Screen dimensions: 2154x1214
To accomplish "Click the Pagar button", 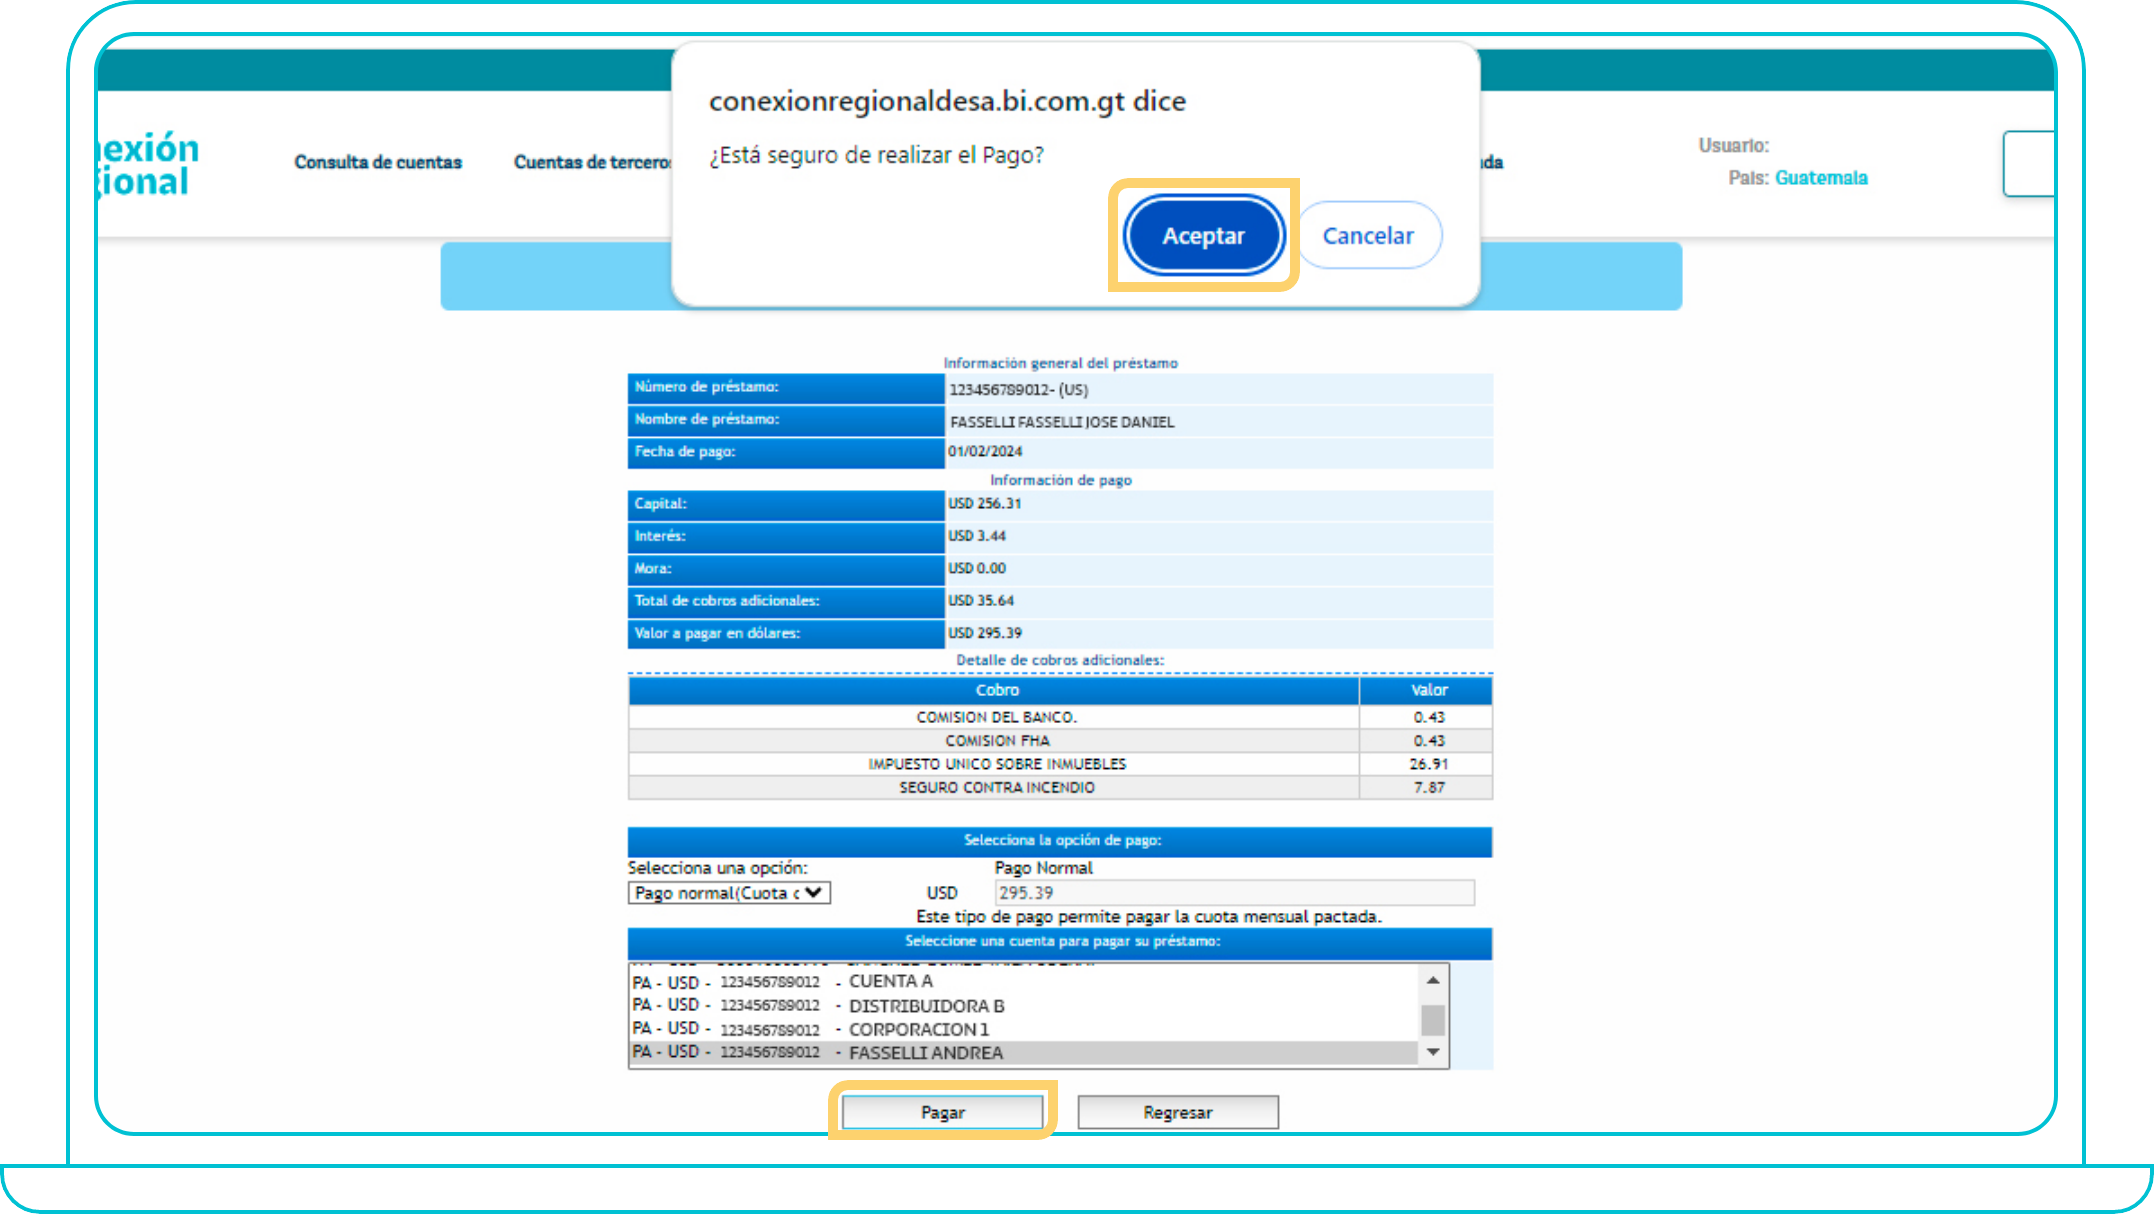I will [x=942, y=1112].
